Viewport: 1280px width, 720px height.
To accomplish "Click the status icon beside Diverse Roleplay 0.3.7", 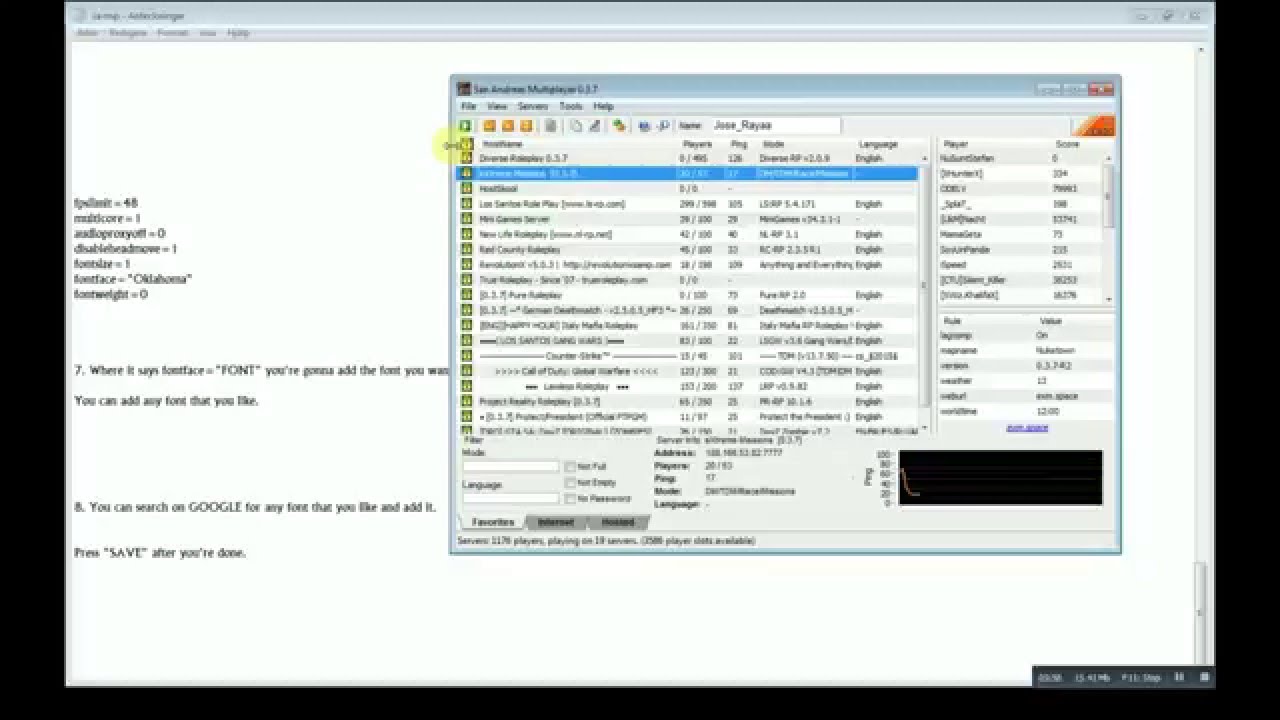I will click(x=466, y=158).
